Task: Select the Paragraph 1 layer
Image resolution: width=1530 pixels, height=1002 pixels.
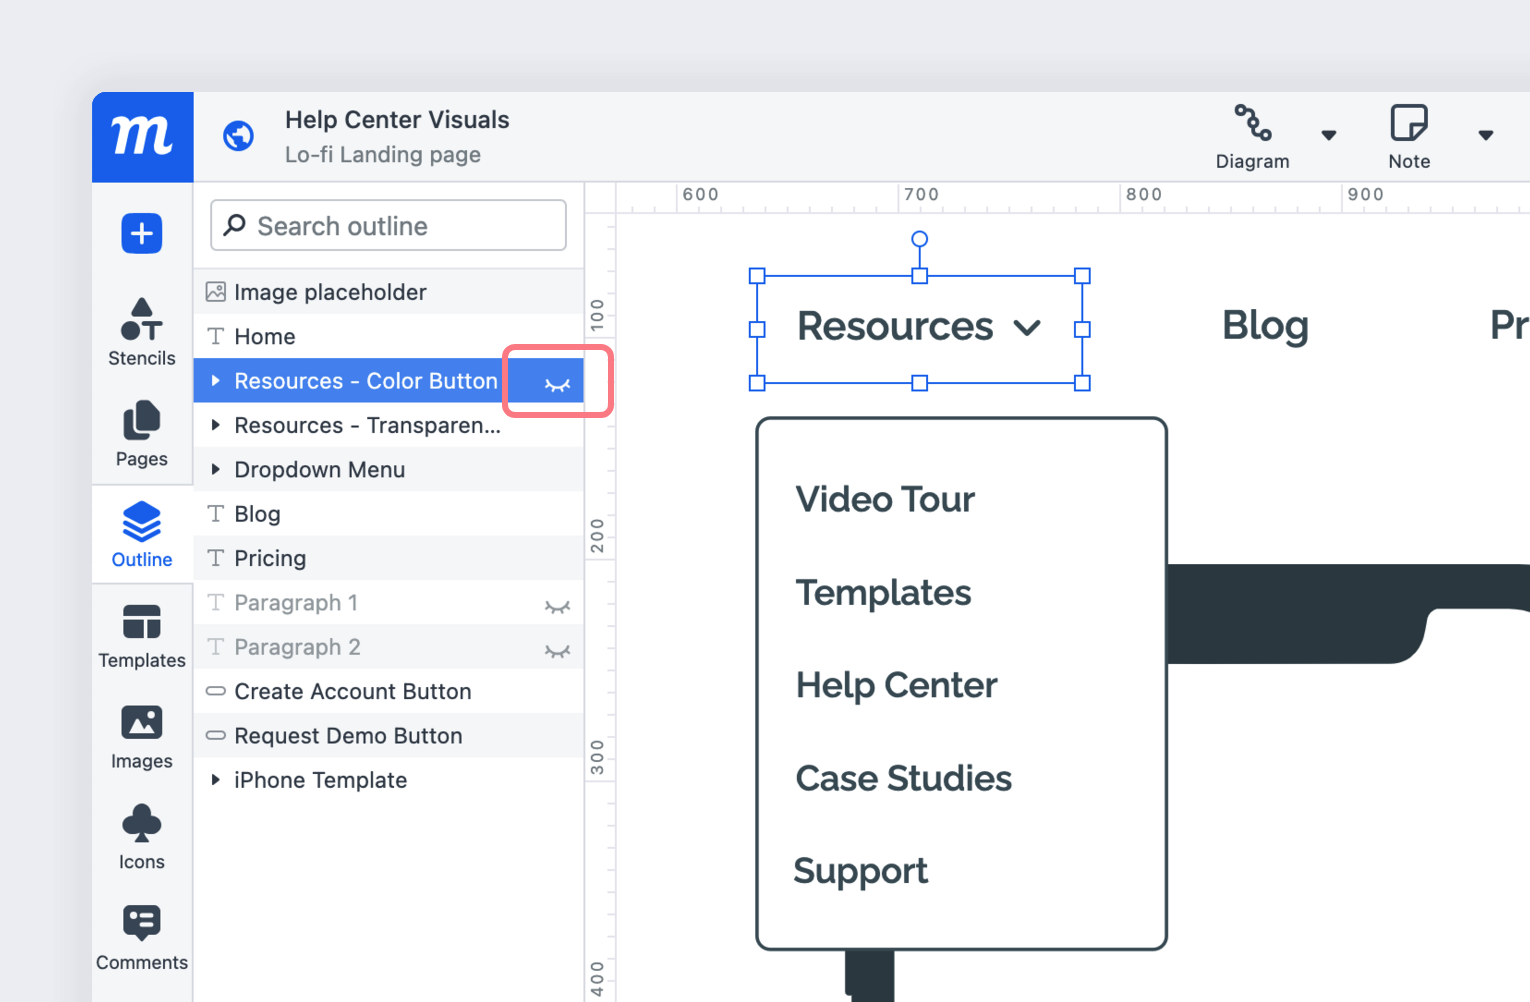Action: [388, 602]
